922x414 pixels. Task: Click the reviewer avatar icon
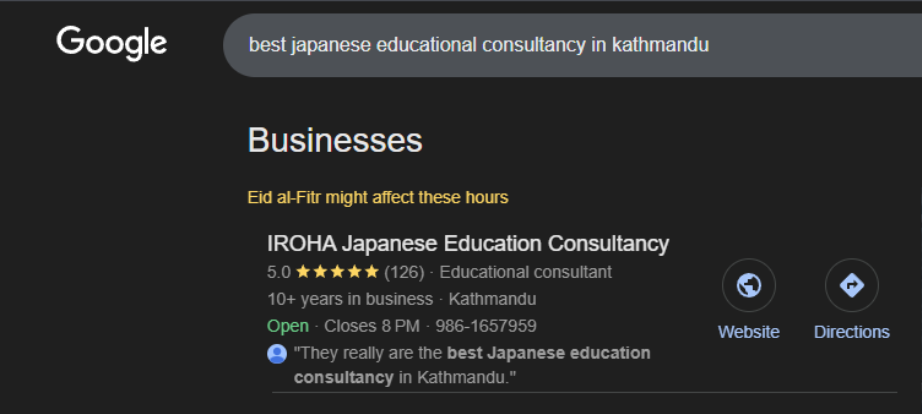(x=277, y=354)
